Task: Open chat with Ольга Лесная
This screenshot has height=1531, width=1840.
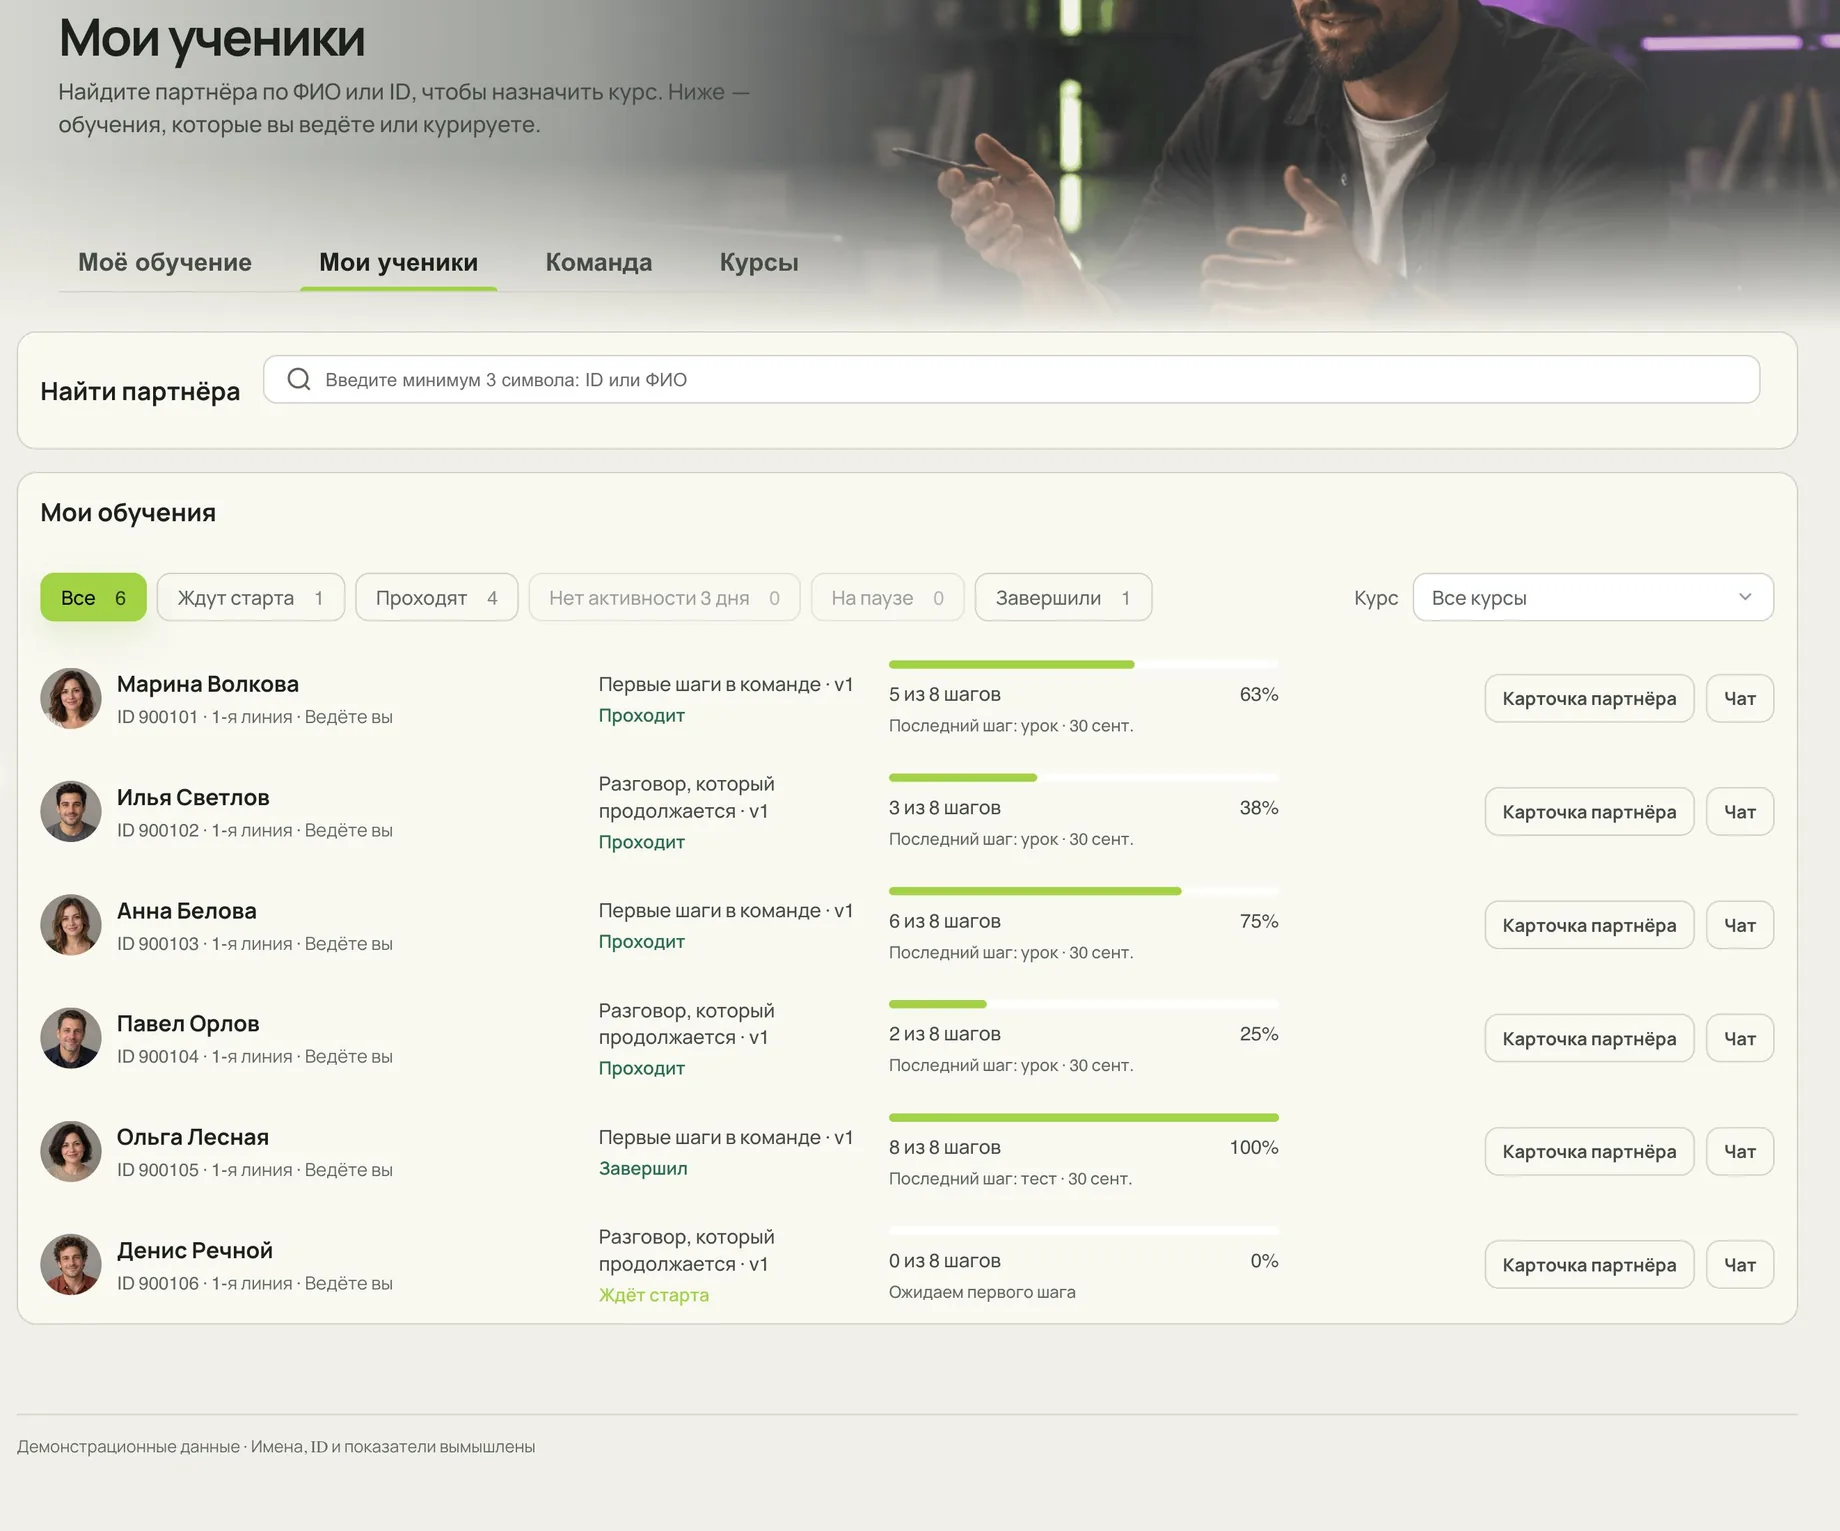Action: 1740,1151
